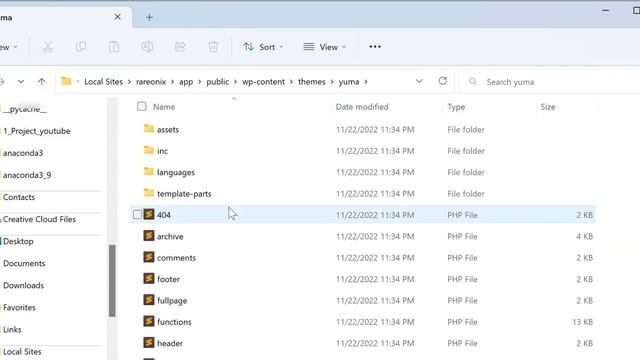640x360 pixels.
Task: Open 1_Project_youtube in navigation pane
Action: [x=37, y=131]
